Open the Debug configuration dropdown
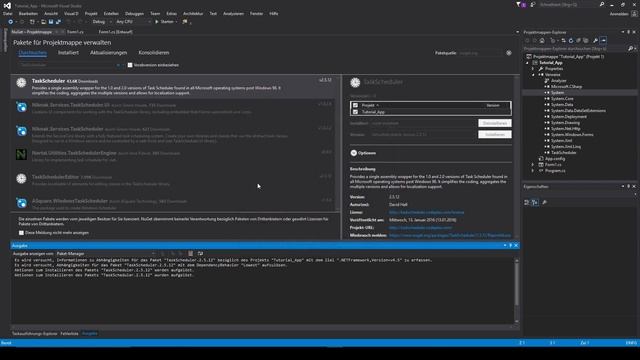This screenshot has width=640, height=360. coord(101,22)
